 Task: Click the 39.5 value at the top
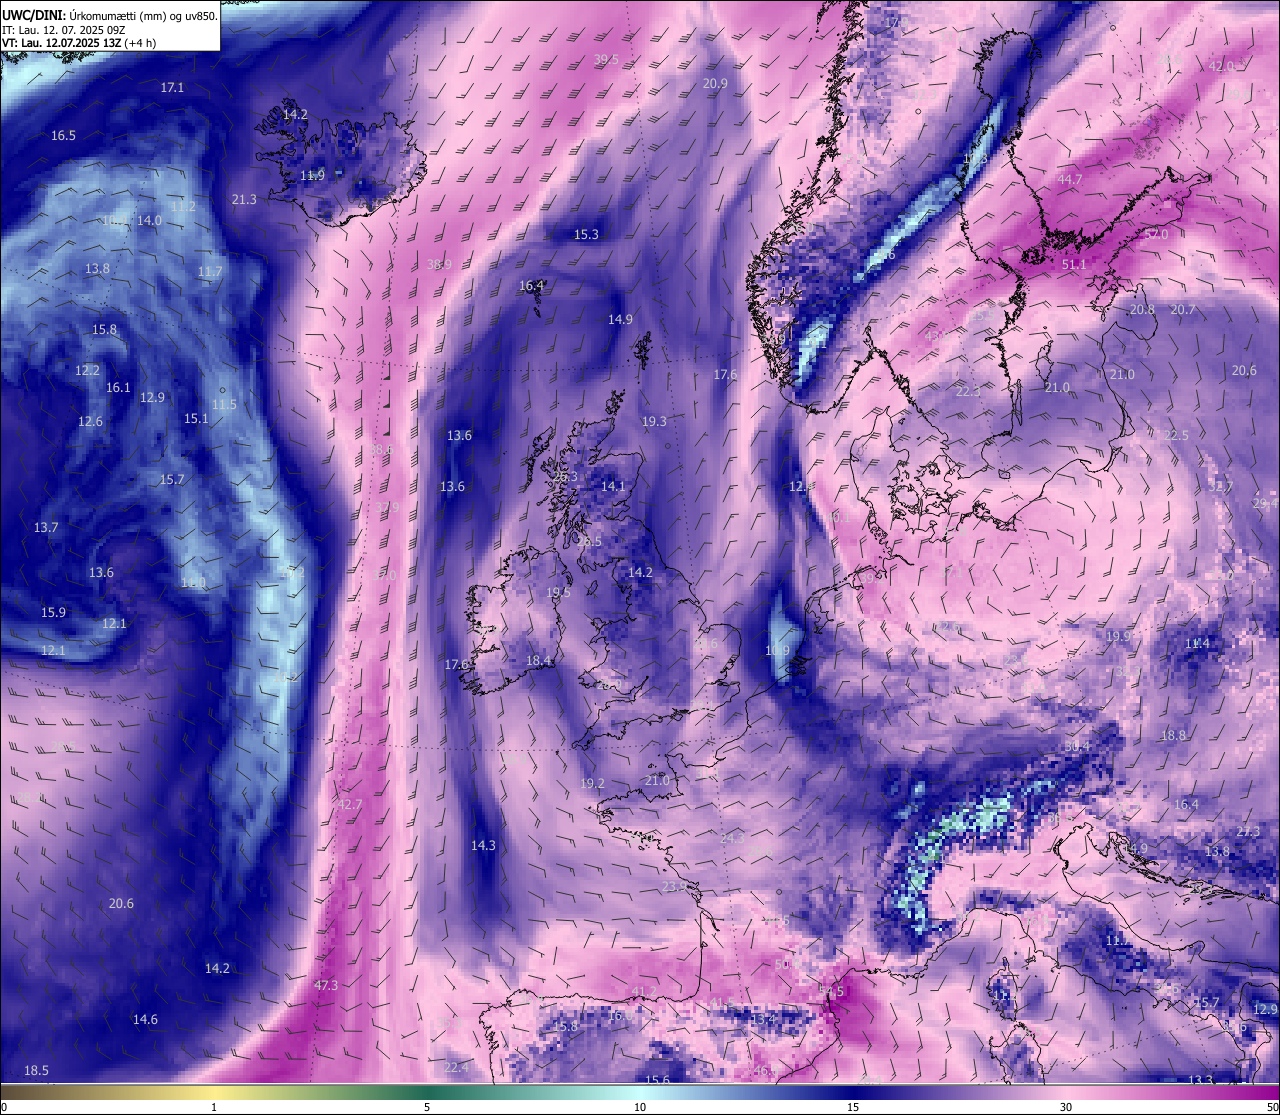tap(606, 60)
